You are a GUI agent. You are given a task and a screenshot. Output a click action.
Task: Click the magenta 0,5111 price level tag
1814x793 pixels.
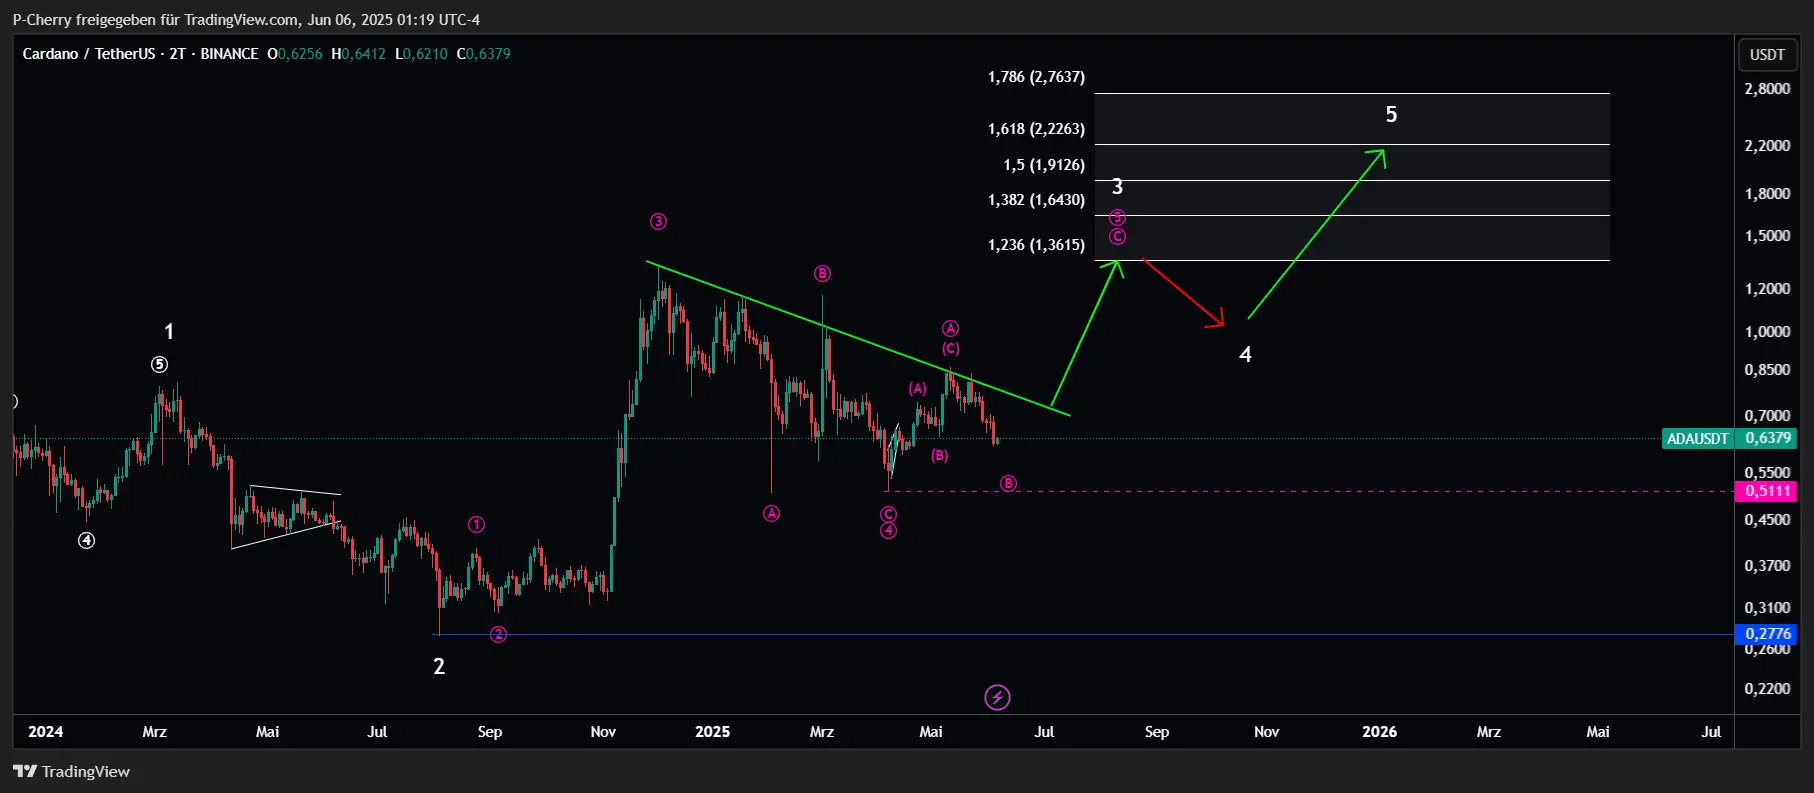coord(1768,491)
